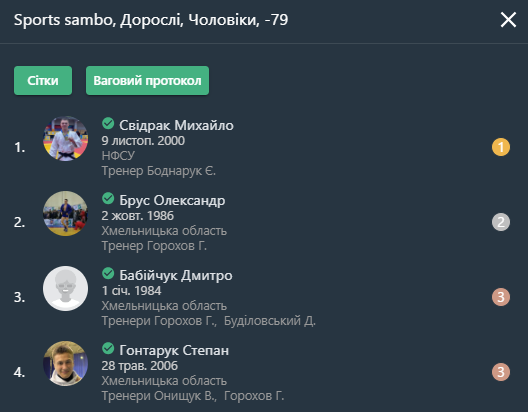This screenshot has height=412, width=528.
Task: Open the Ваговий протокол weigh-in protocol
Action: [x=147, y=80]
